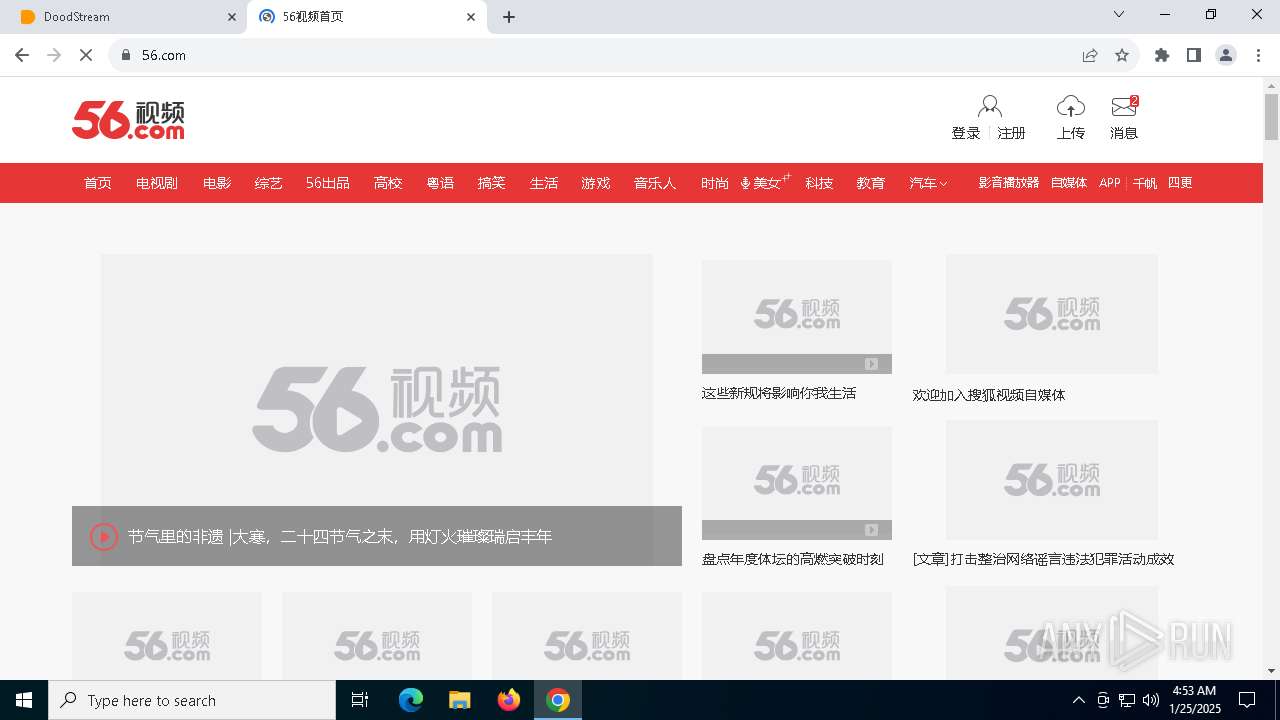
Task: Toggle the Chrome side panel
Action: [1194, 55]
